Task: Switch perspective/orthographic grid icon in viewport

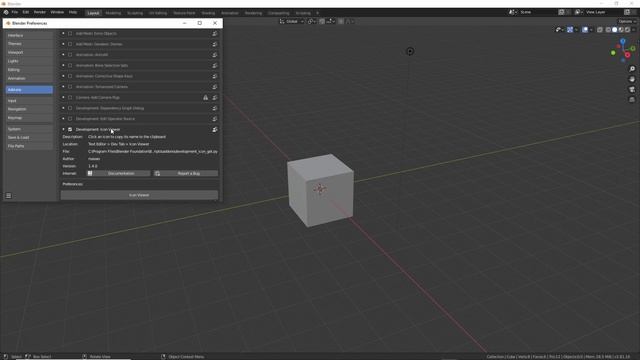Action: pyautogui.click(x=632, y=100)
